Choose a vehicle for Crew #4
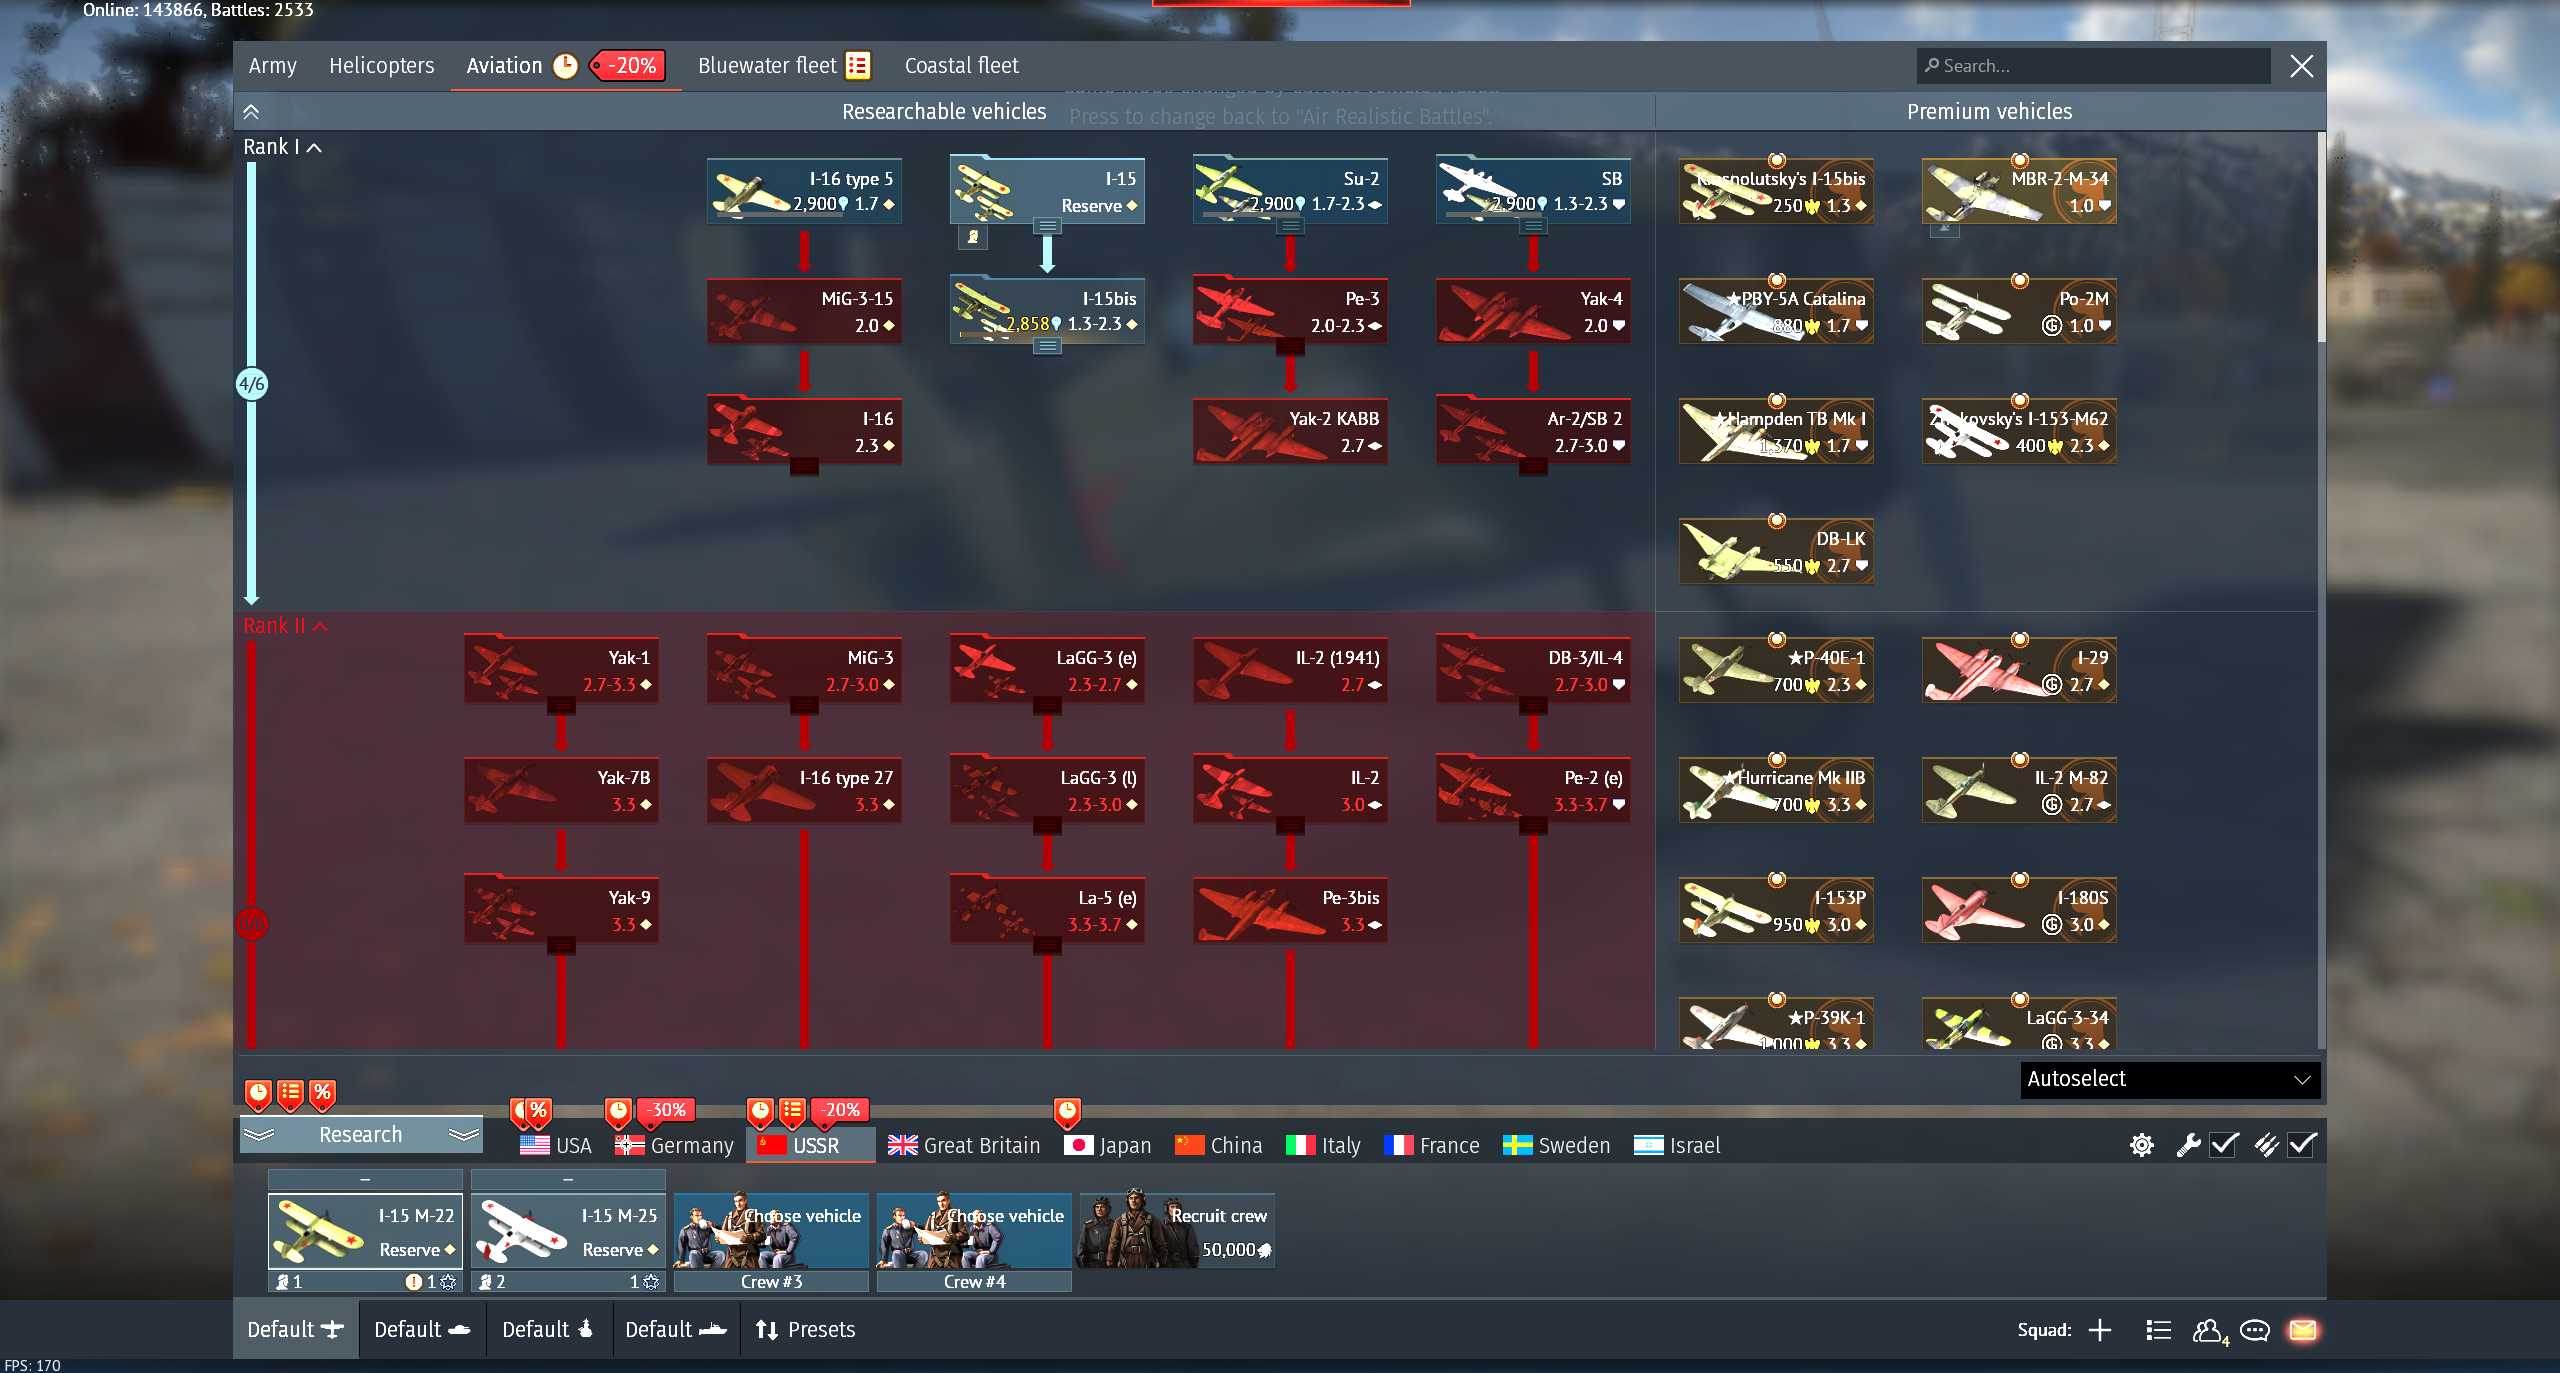This screenshot has width=2560, height=1373. point(974,1232)
